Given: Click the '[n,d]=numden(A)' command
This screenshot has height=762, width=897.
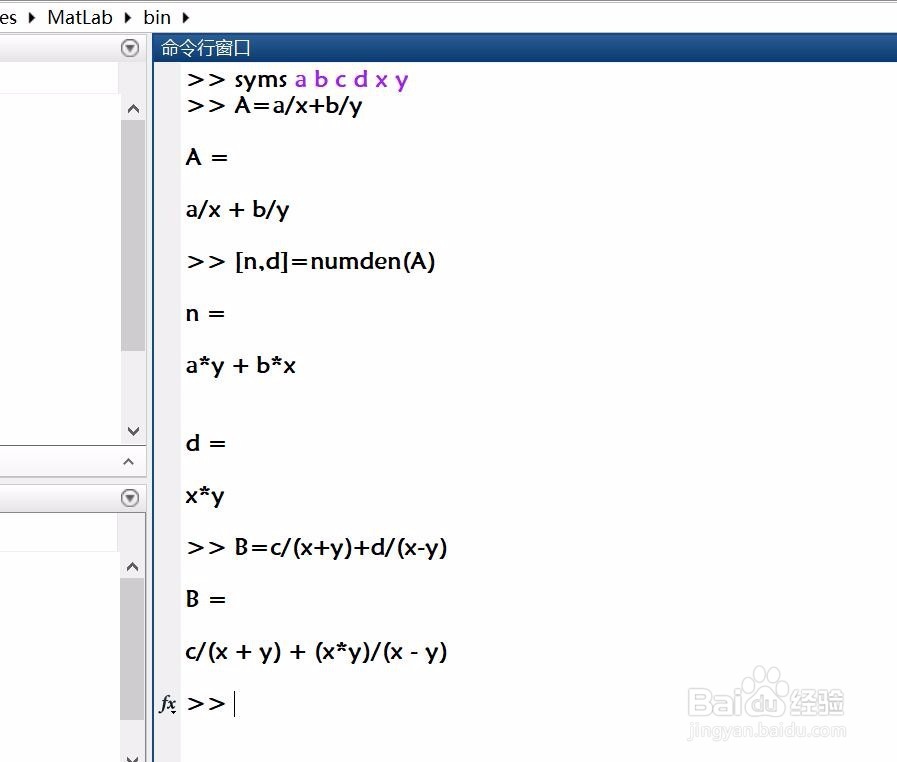Looking at the screenshot, I should pos(311,261).
